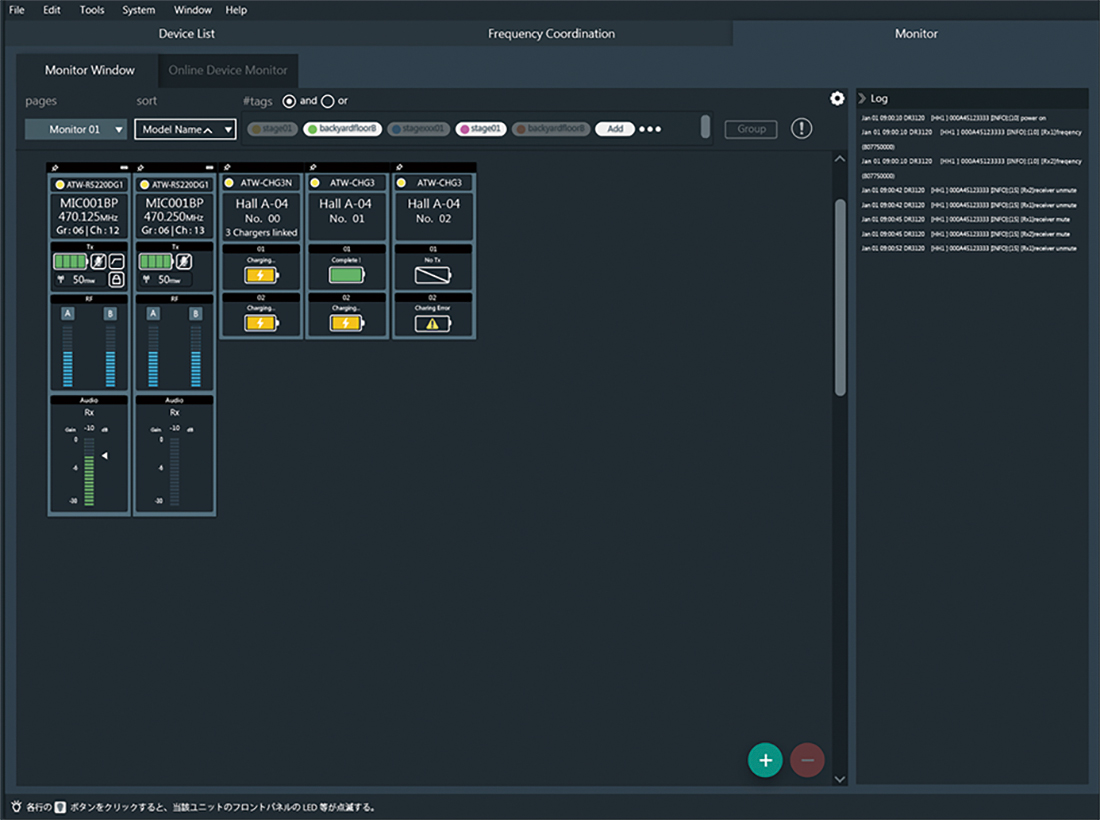Toggle the stagexxx01 tag
1100x820 pixels.
[x=418, y=129]
